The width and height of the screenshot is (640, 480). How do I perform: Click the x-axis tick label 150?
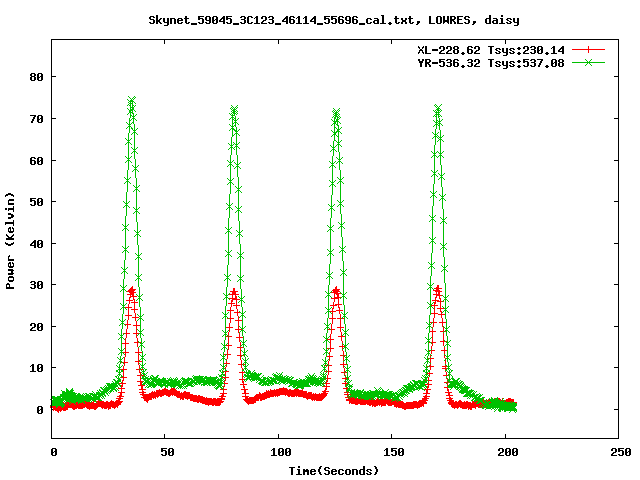394,452
